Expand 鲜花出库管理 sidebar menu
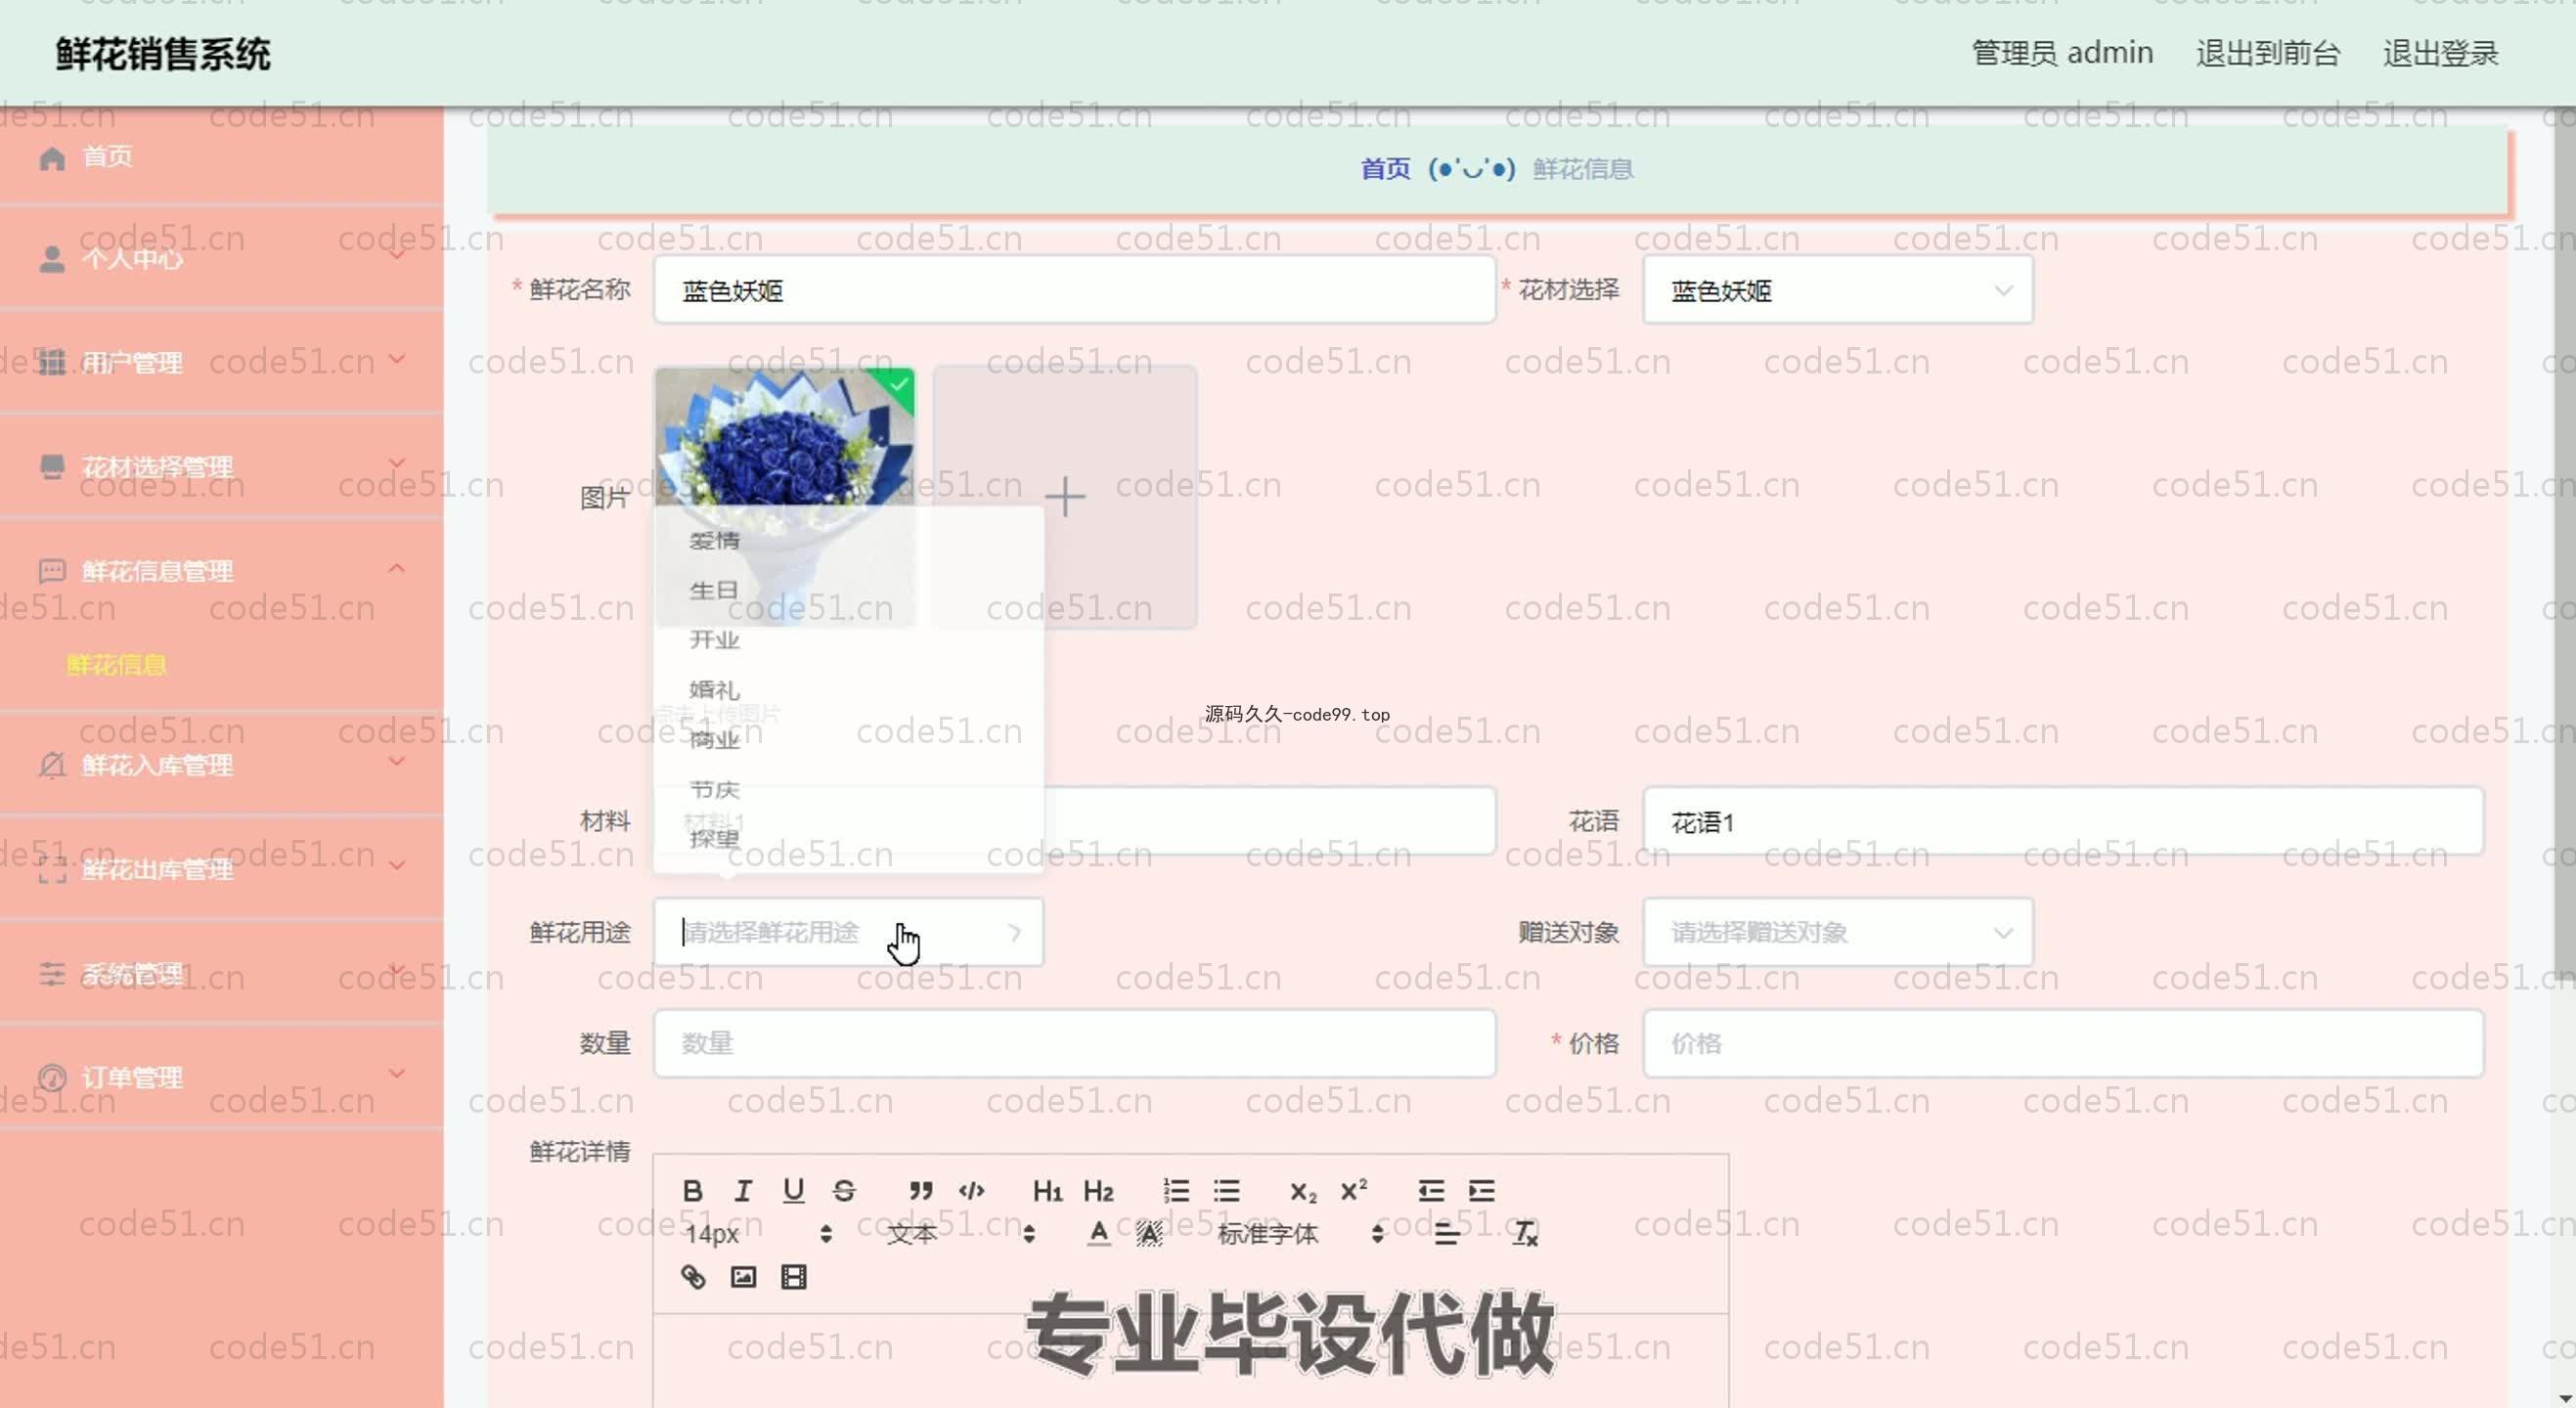Viewport: 2576px width, 1408px height. tap(221, 869)
